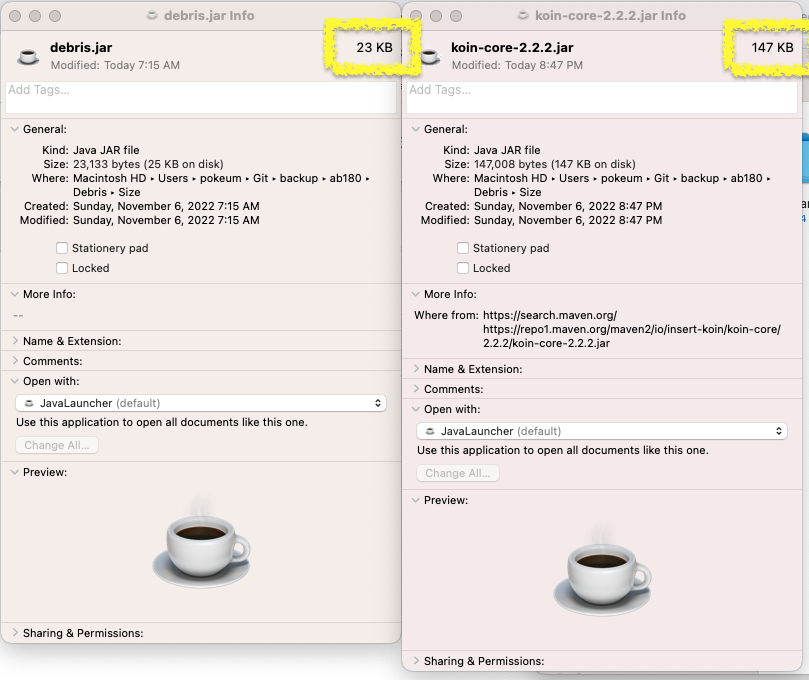Click Add Tags field in koin-core-2.2.2.jar Info

click(602, 97)
